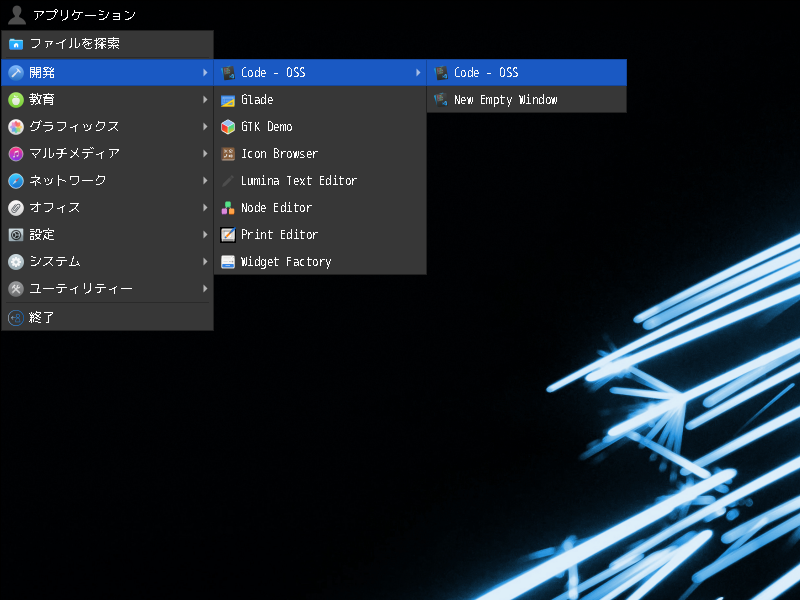Click the music note icon for マルチメディア
The height and width of the screenshot is (600, 800).
tap(16, 154)
